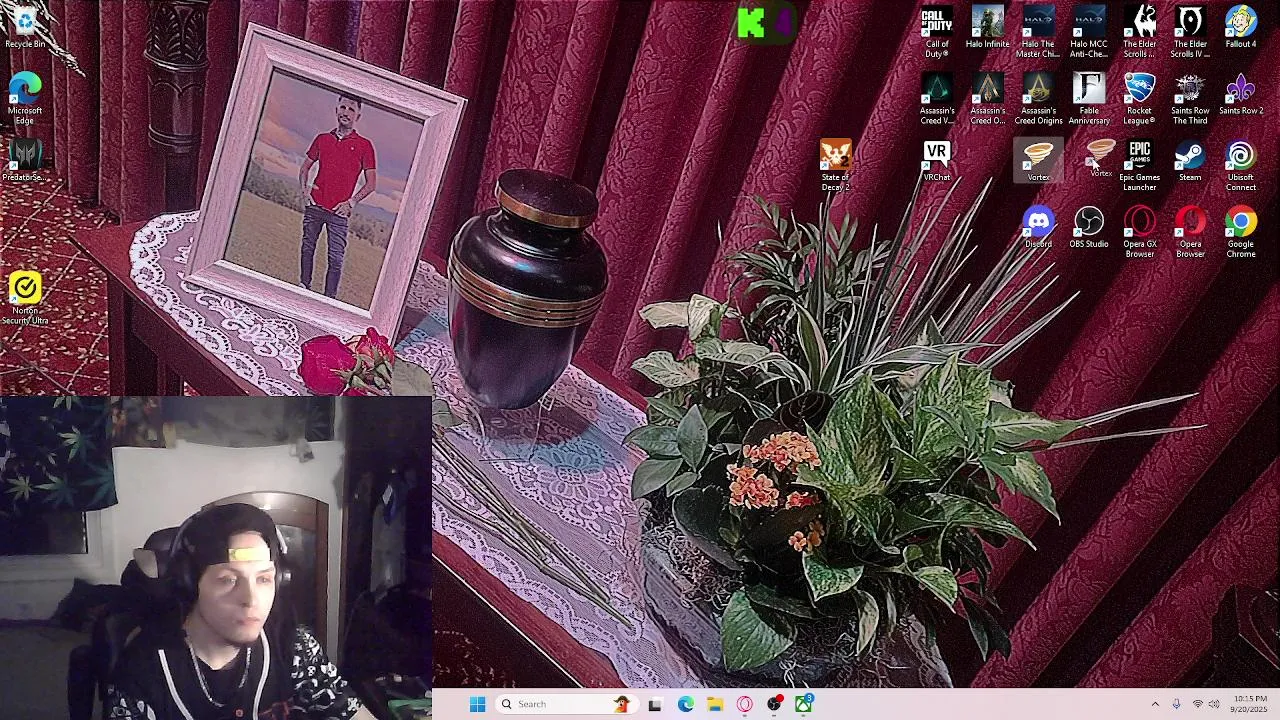
Task: Switch to Opera GX on the taskbar
Action: click(x=745, y=704)
